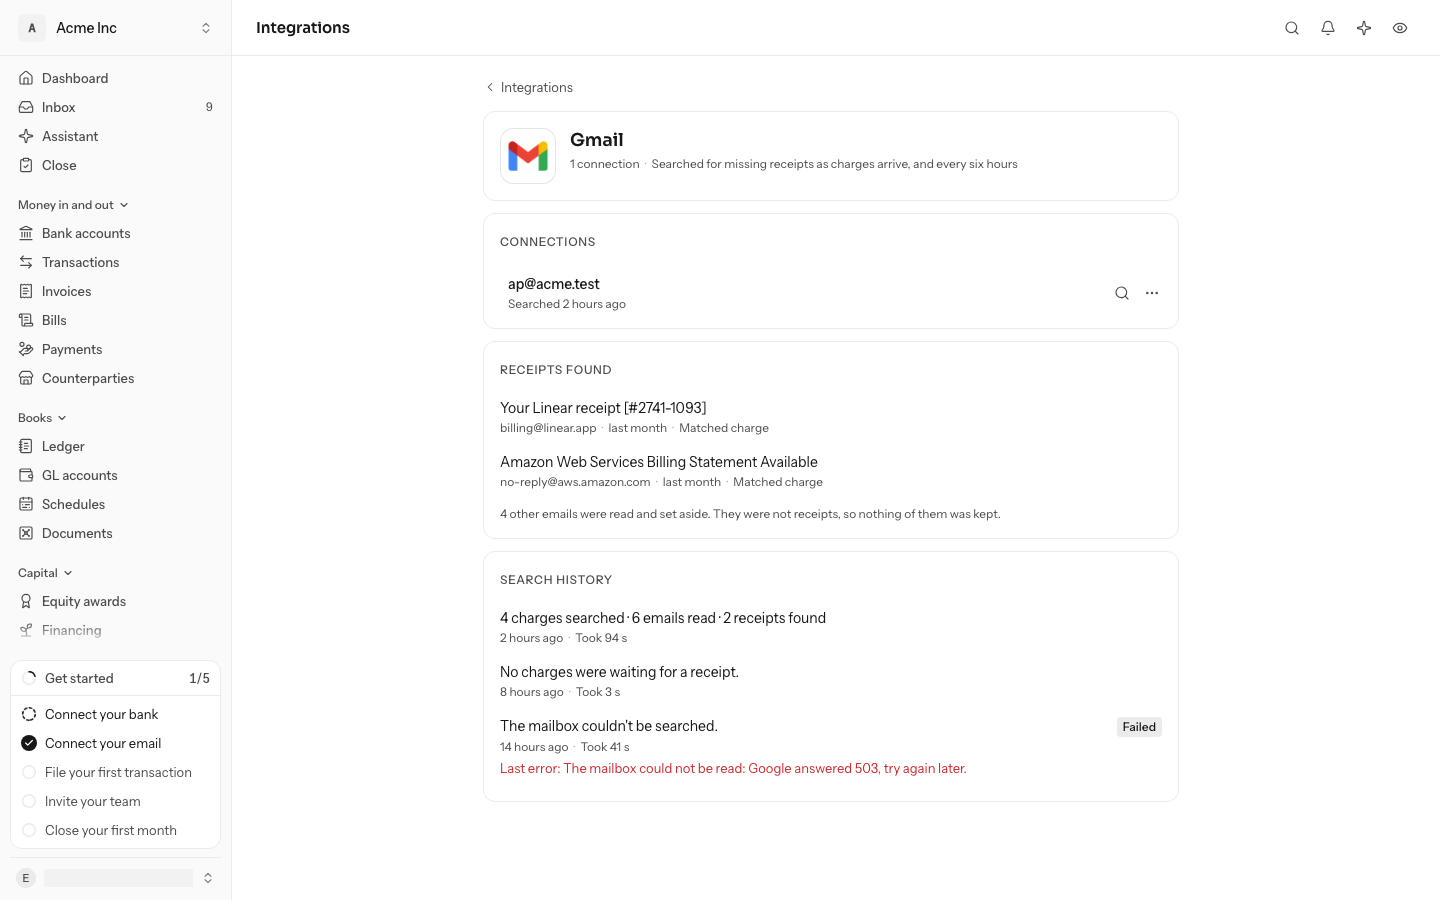Open GL accounts icon
This screenshot has height=900, width=1440.
point(26,475)
